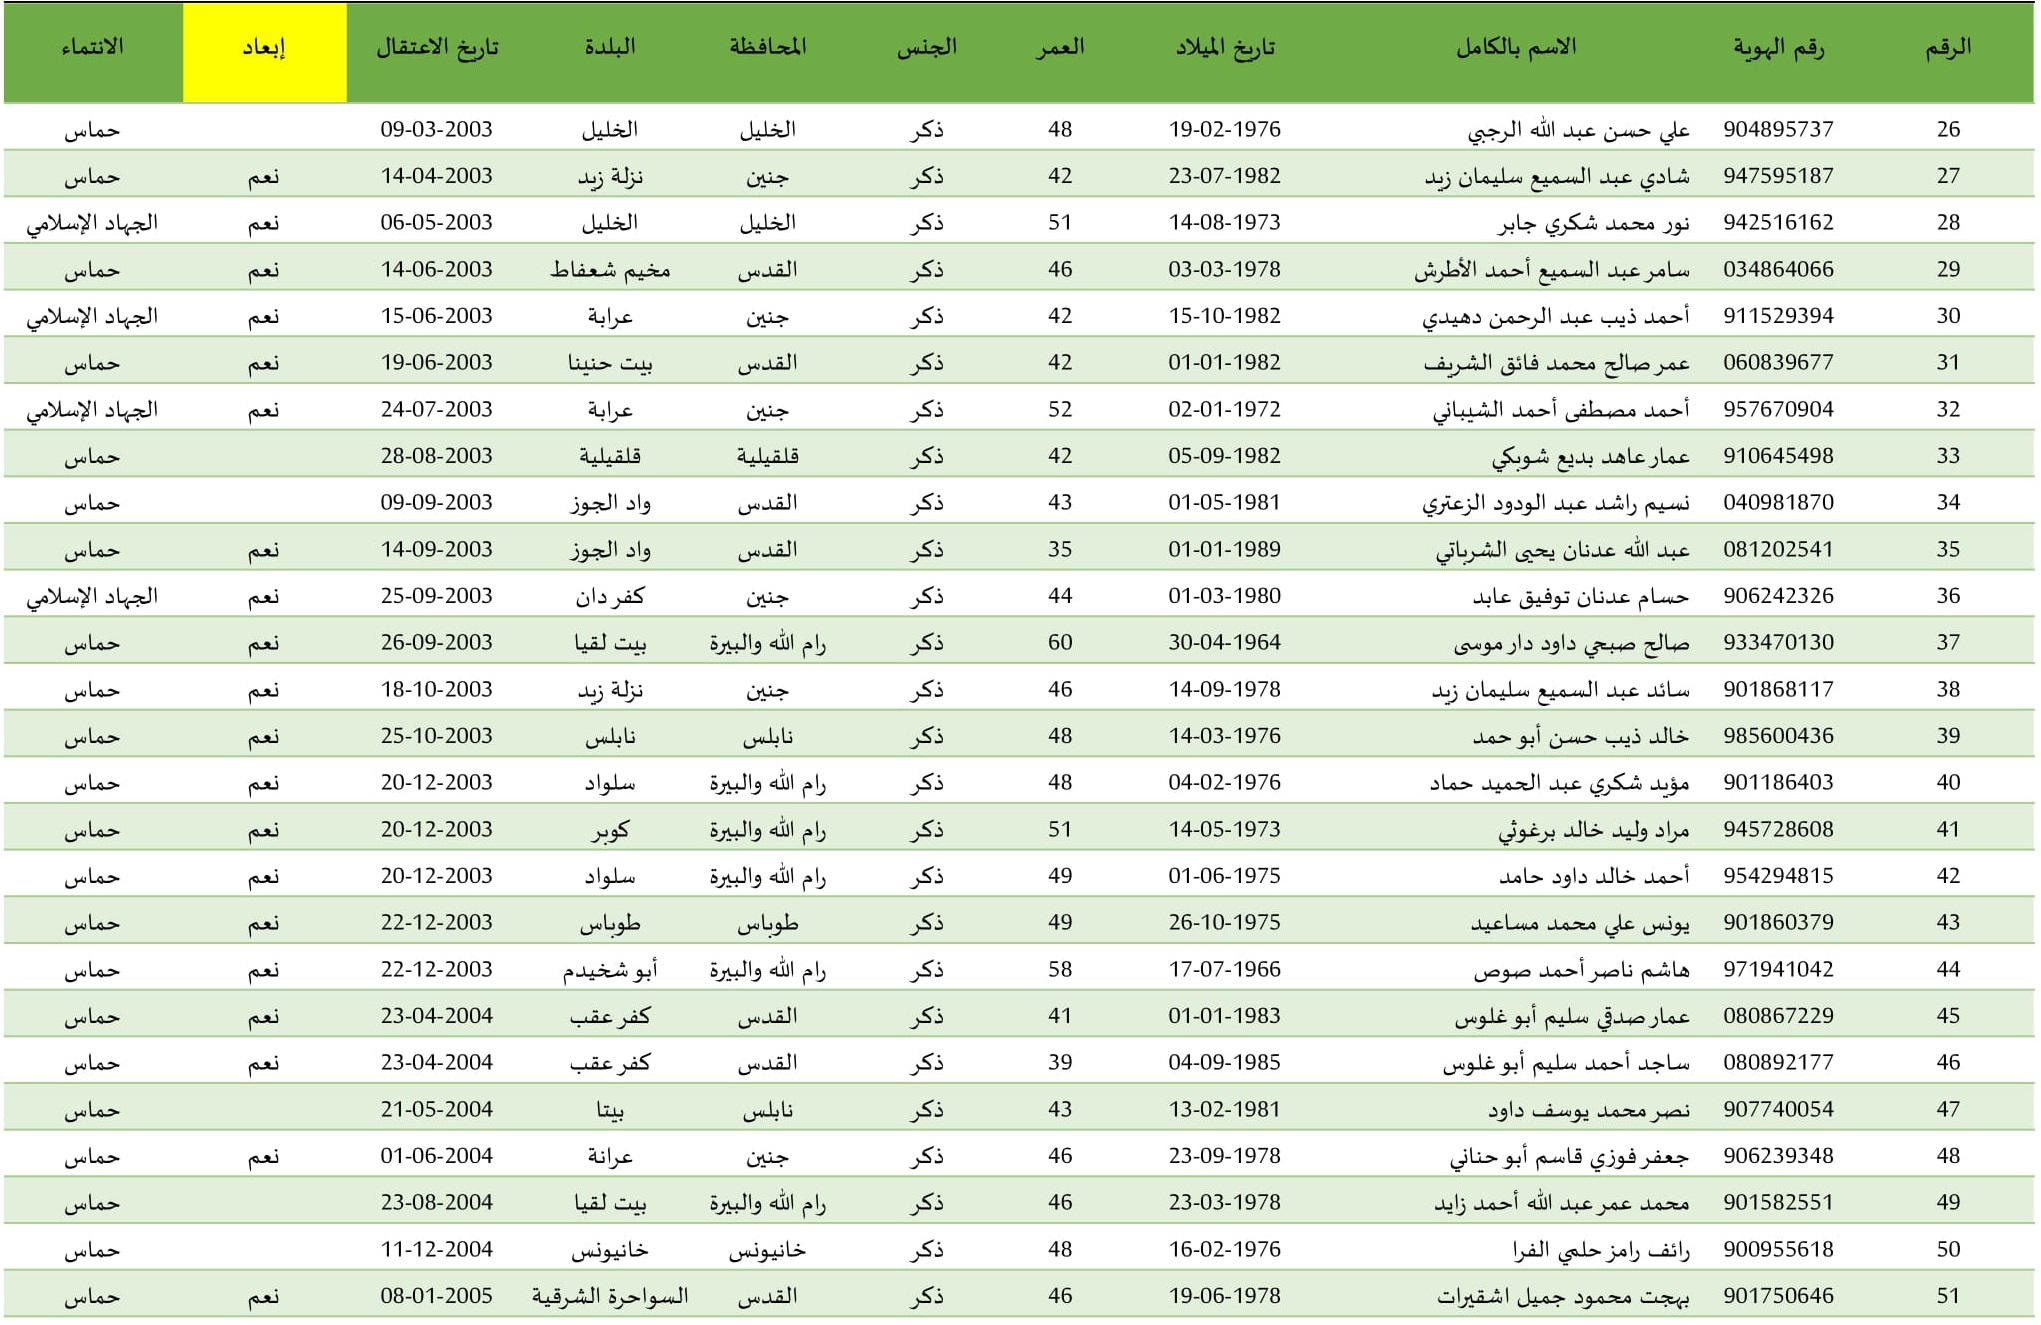Select row number 37 cell
This screenshot has height=1325, width=2041.
[x=1948, y=642]
